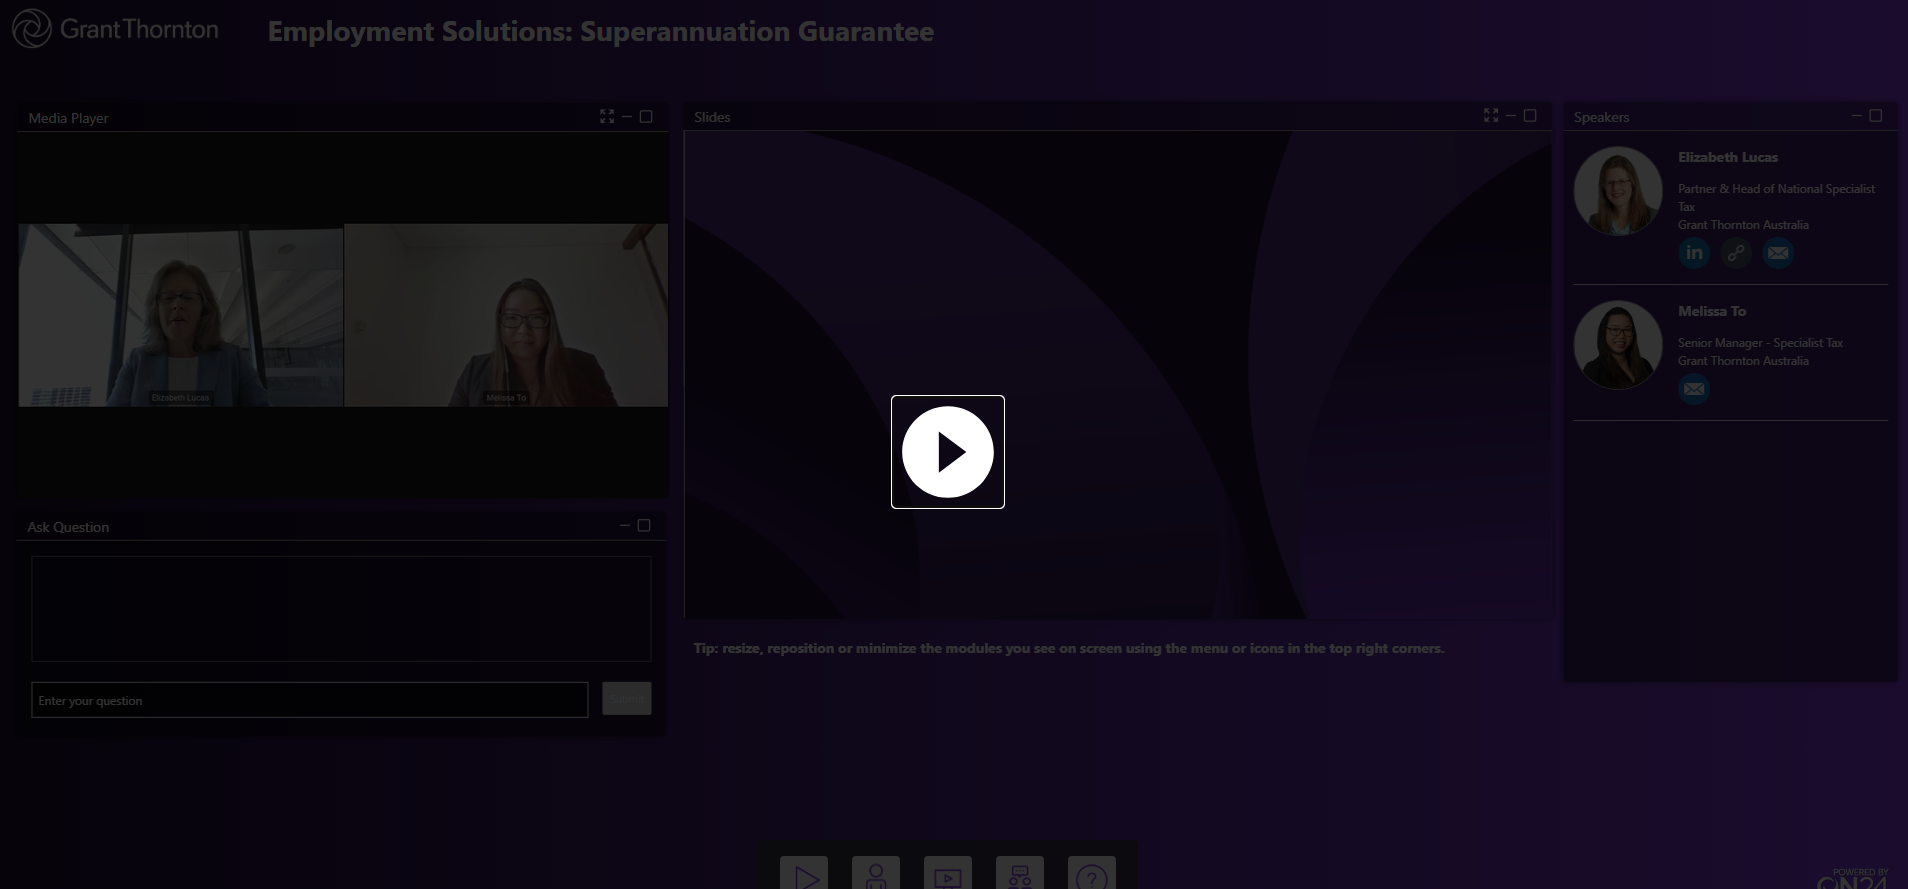Image resolution: width=1908 pixels, height=889 pixels.
Task: Minimize the Ask Question panel
Action: point(625,526)
